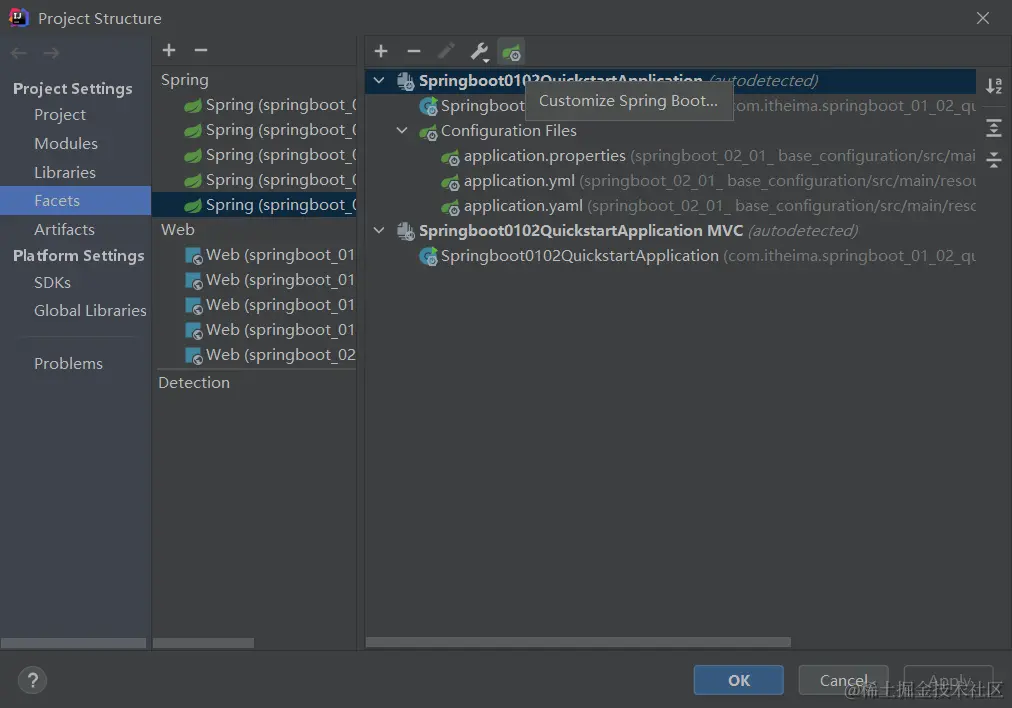Click the plus icon in Spring facet toolbar
Image resolution: width=1012 pixels, height=708 pixels.
381,51
